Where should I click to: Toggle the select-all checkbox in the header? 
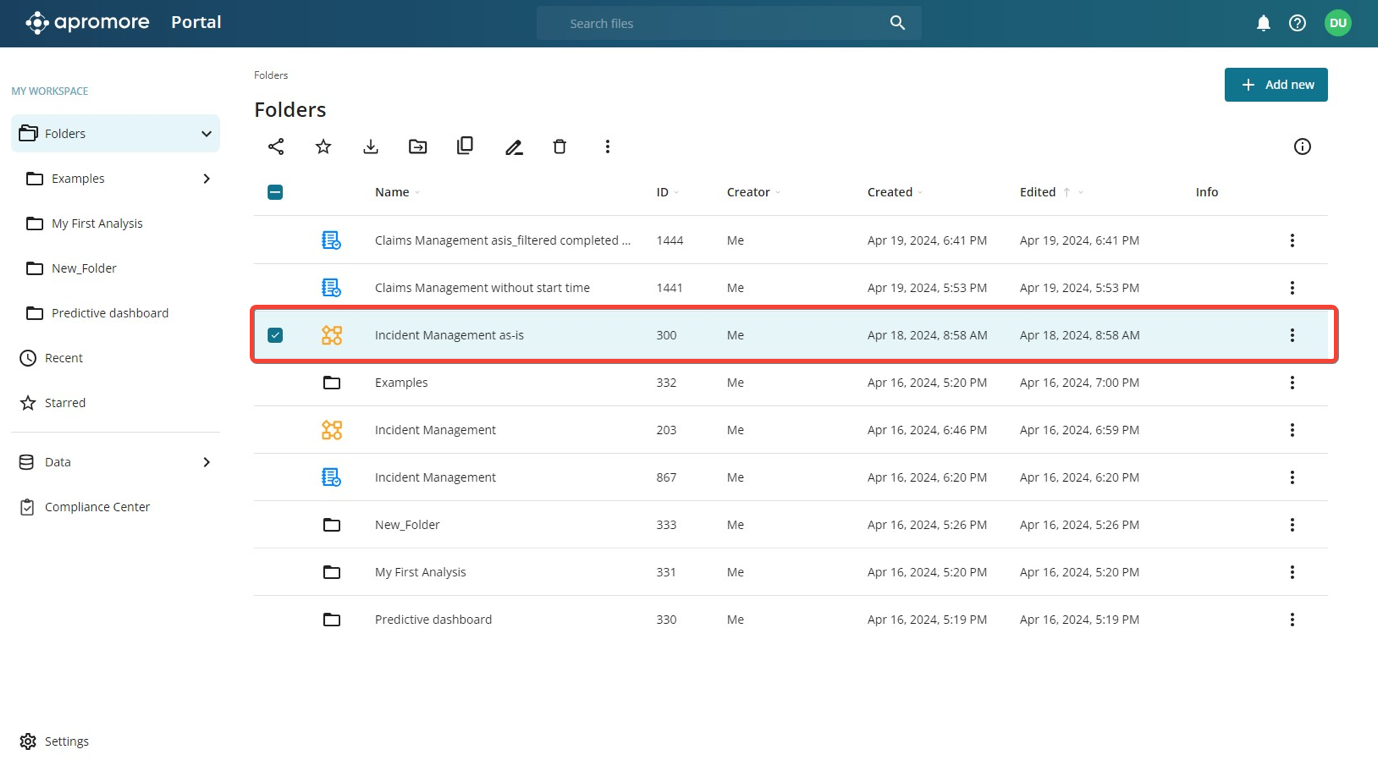pos(275,192)
